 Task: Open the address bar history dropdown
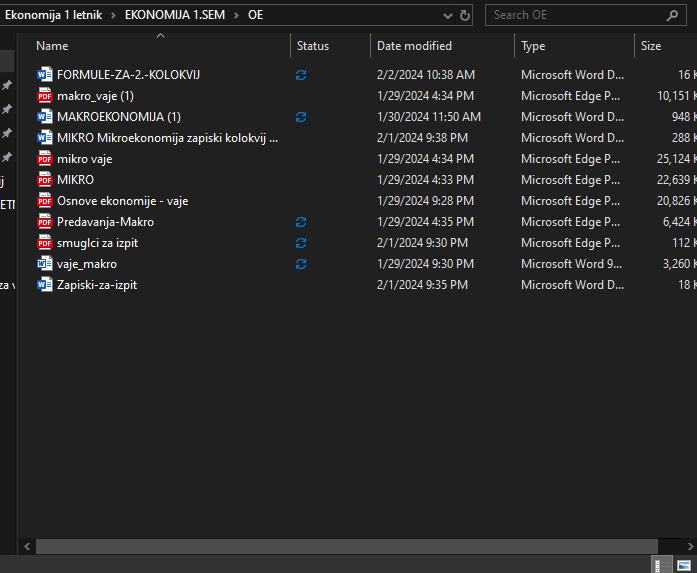pos(447,15)
